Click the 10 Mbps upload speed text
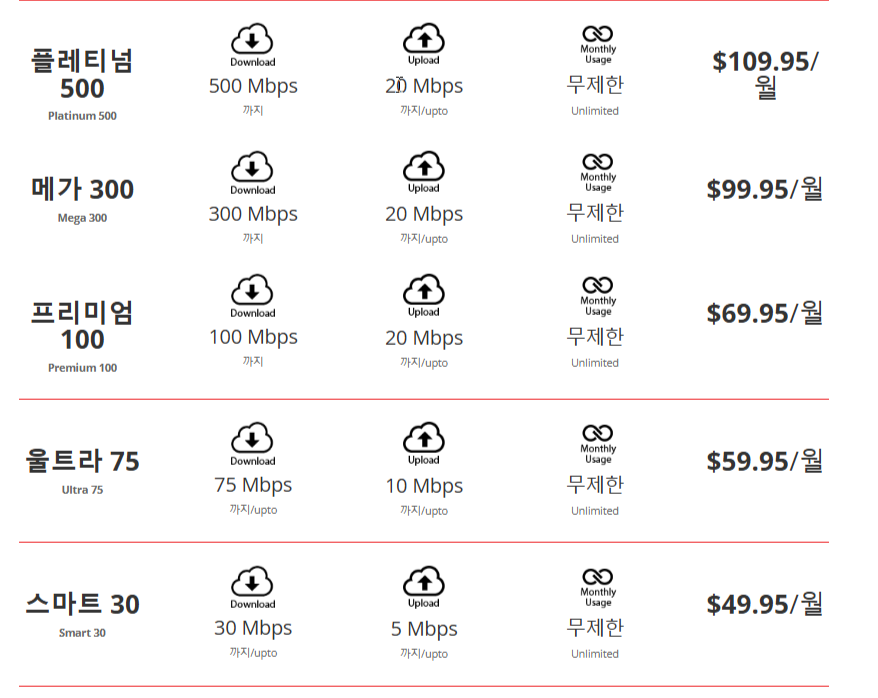The width and height of the screenshot is (878, 698). pyautogui.click(x=424, y=486)
